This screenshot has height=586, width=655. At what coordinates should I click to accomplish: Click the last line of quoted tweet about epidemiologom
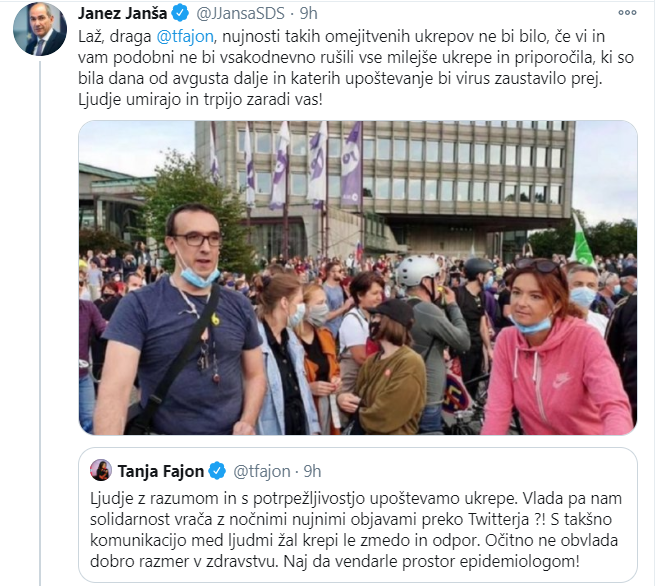point(335,561)
